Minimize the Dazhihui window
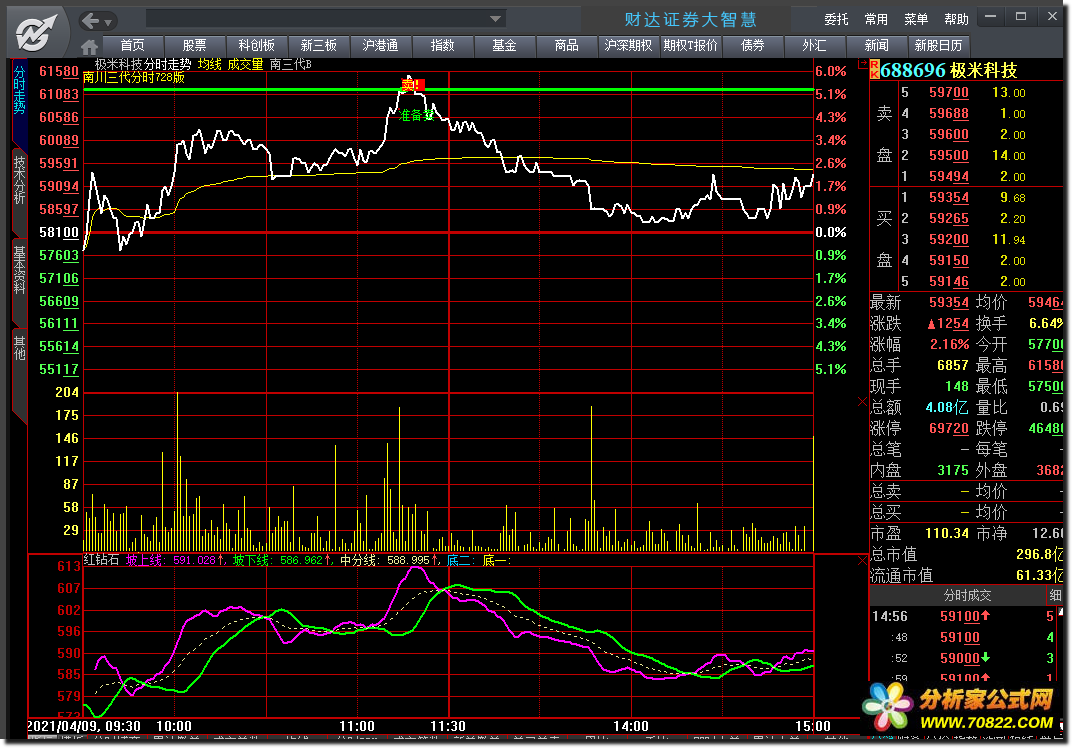Screen dimensions: 1073x748 [990, 16]
